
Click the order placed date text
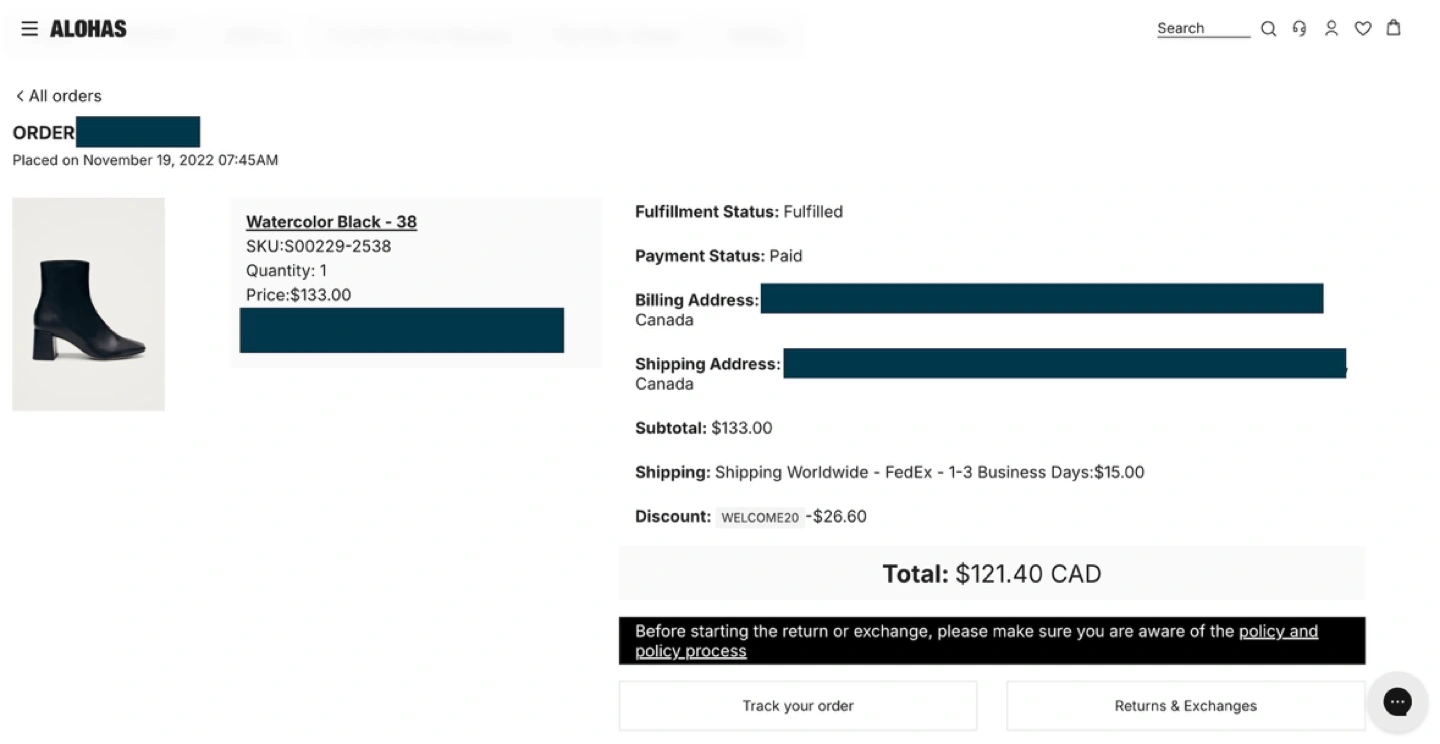145,160
